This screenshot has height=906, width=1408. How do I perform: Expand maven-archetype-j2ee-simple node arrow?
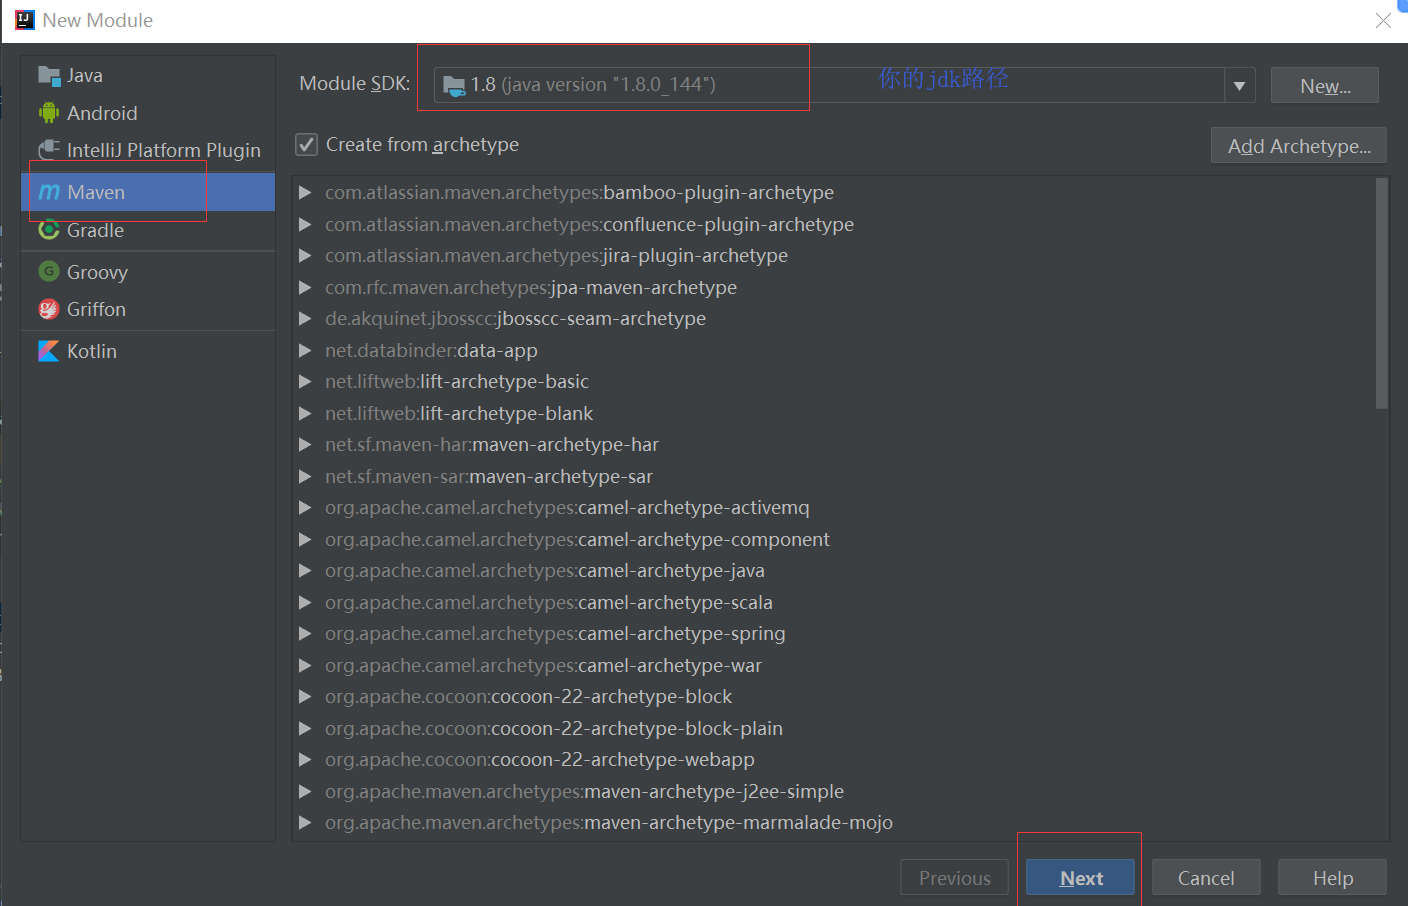click(x=305, y=791)
